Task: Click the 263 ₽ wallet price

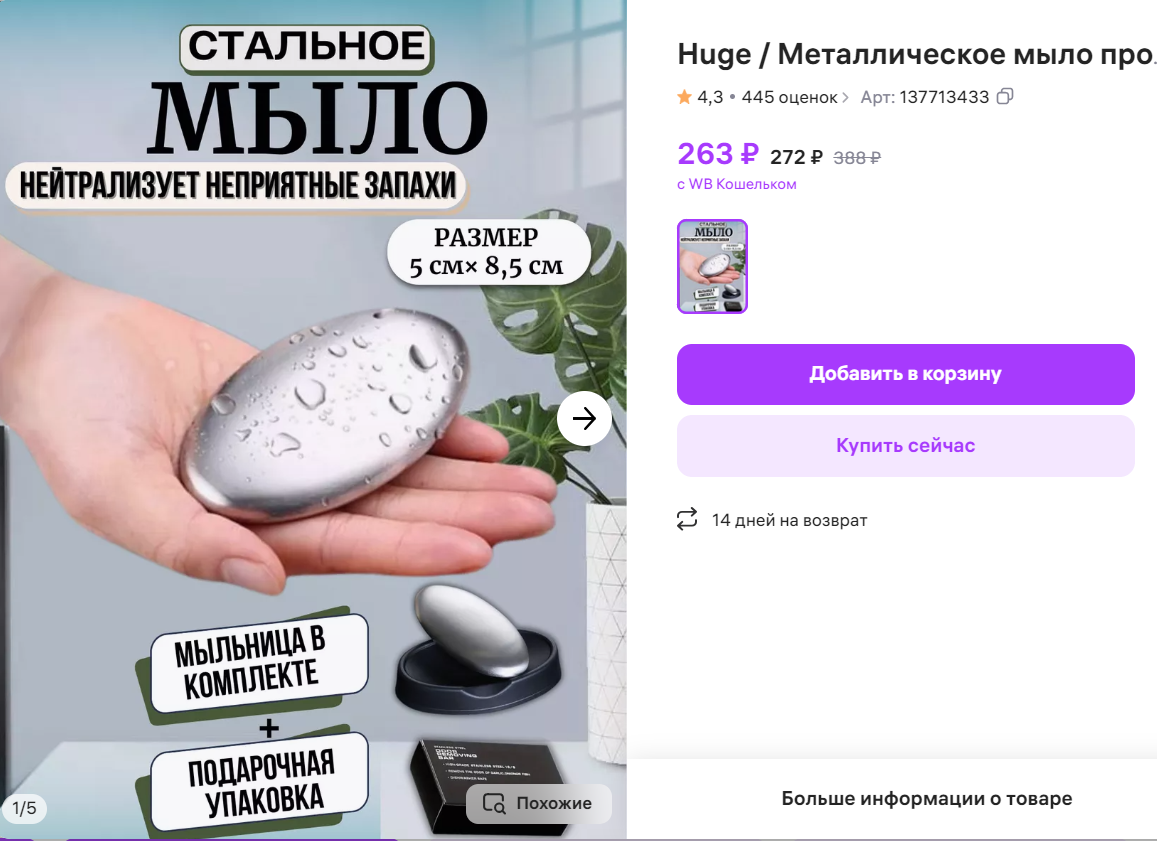Action: tap(718, 154)
